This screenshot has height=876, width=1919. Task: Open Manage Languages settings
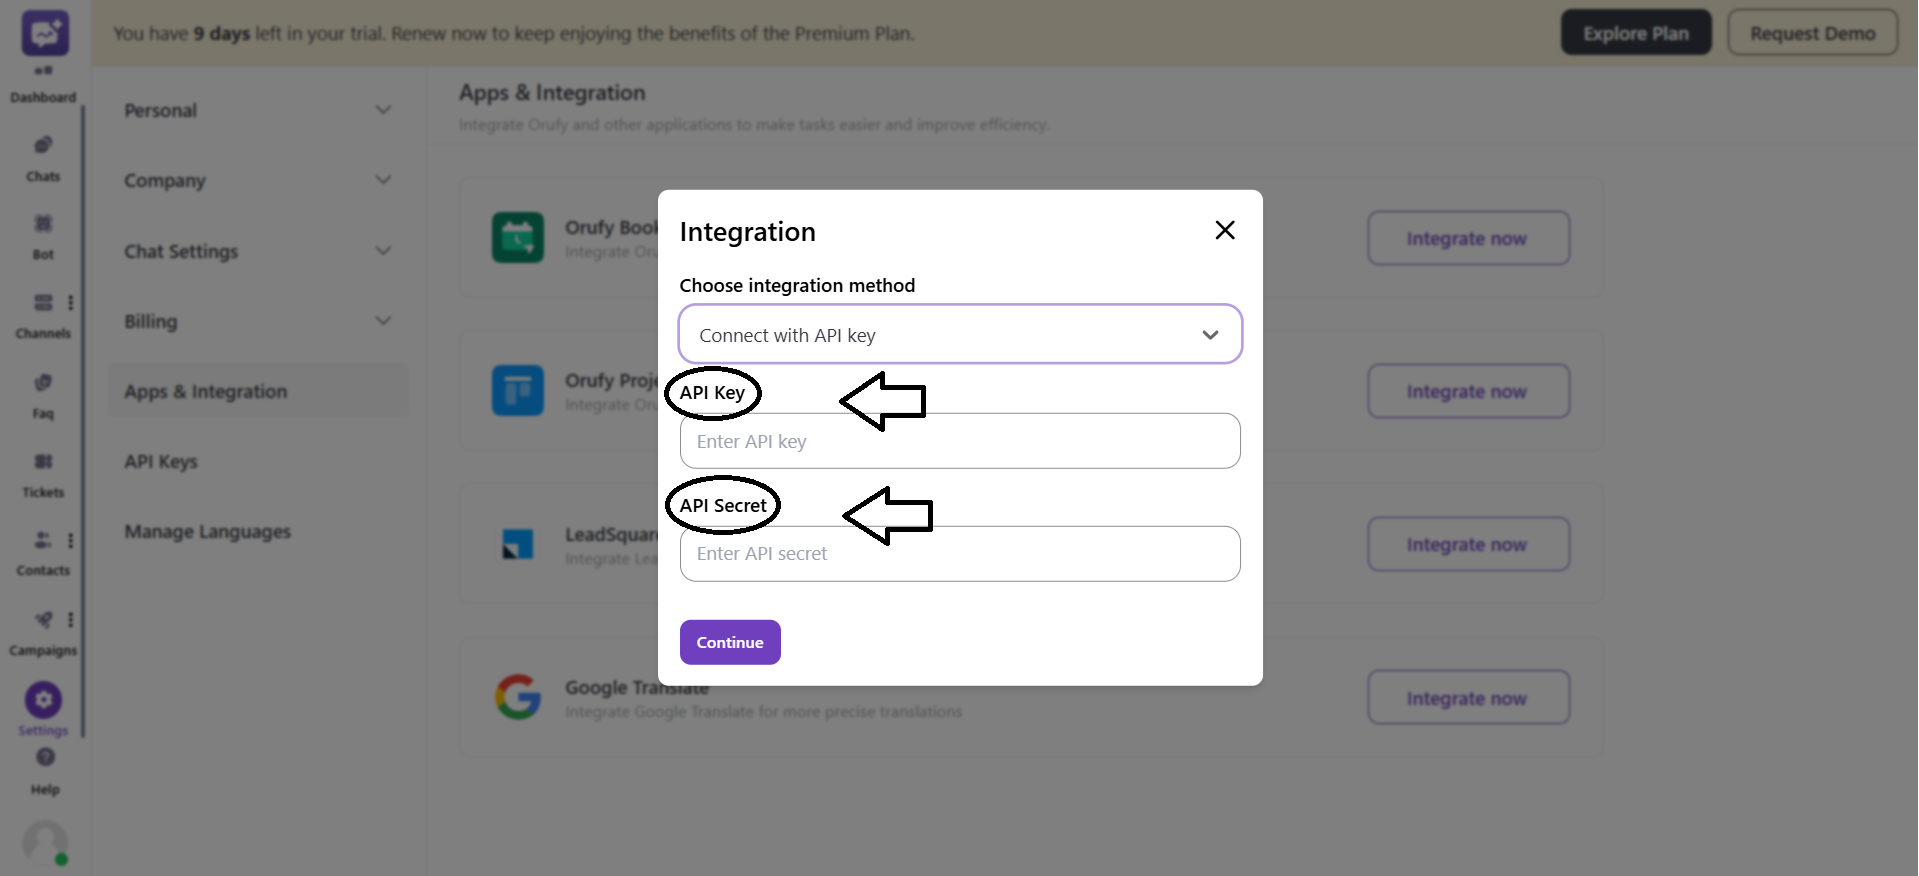[x=207, y=531]
